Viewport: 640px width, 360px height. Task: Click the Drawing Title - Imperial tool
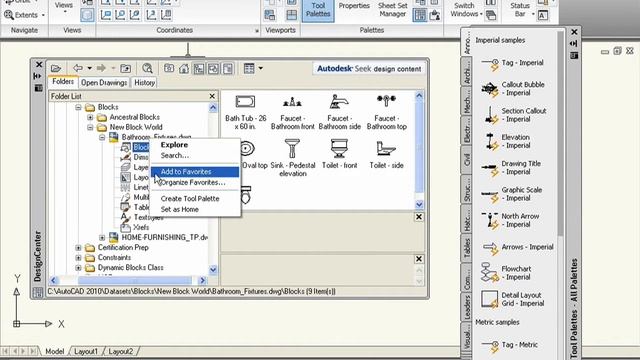pyautogui.click(x=511, y=168)
